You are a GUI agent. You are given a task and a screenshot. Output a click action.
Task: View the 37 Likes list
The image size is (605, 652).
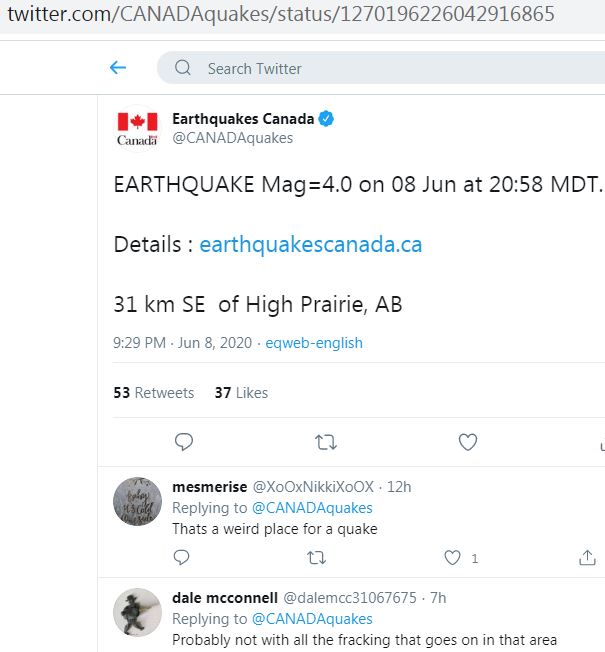(x=241, y=393)
